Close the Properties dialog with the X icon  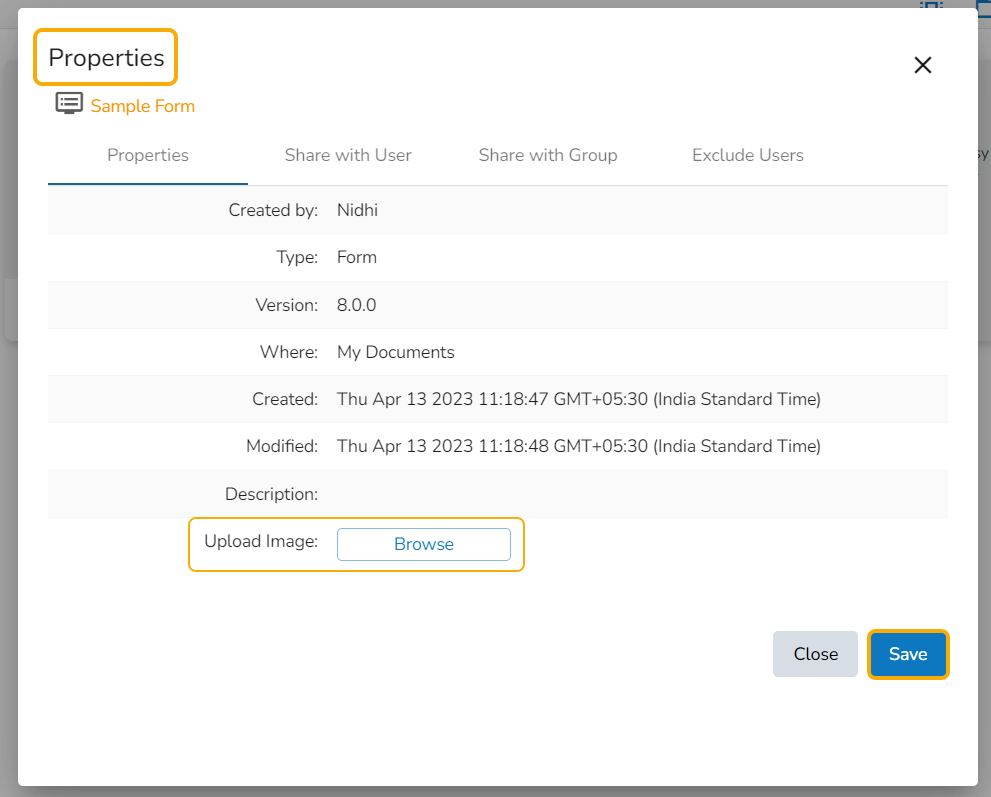click(x=922, y=65)
